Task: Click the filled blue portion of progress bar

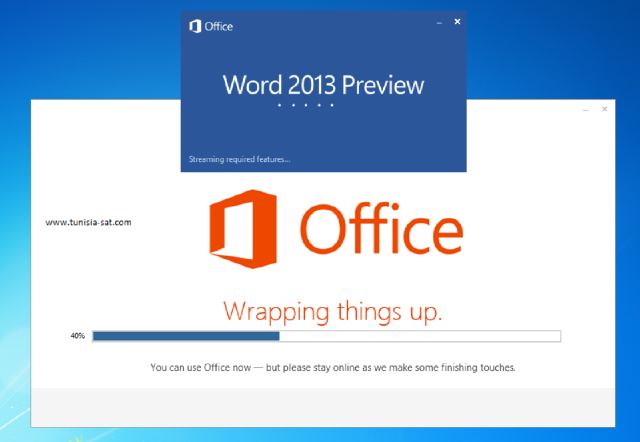Action: 185,337
